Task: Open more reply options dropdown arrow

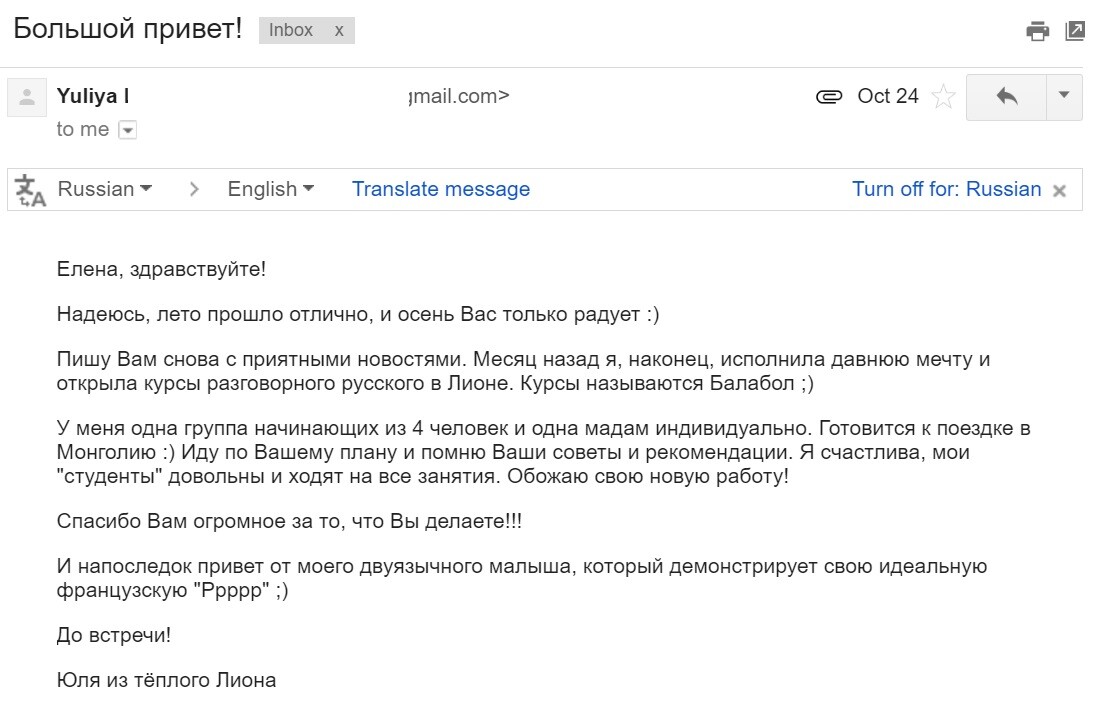Action: tap(1064, 97)
